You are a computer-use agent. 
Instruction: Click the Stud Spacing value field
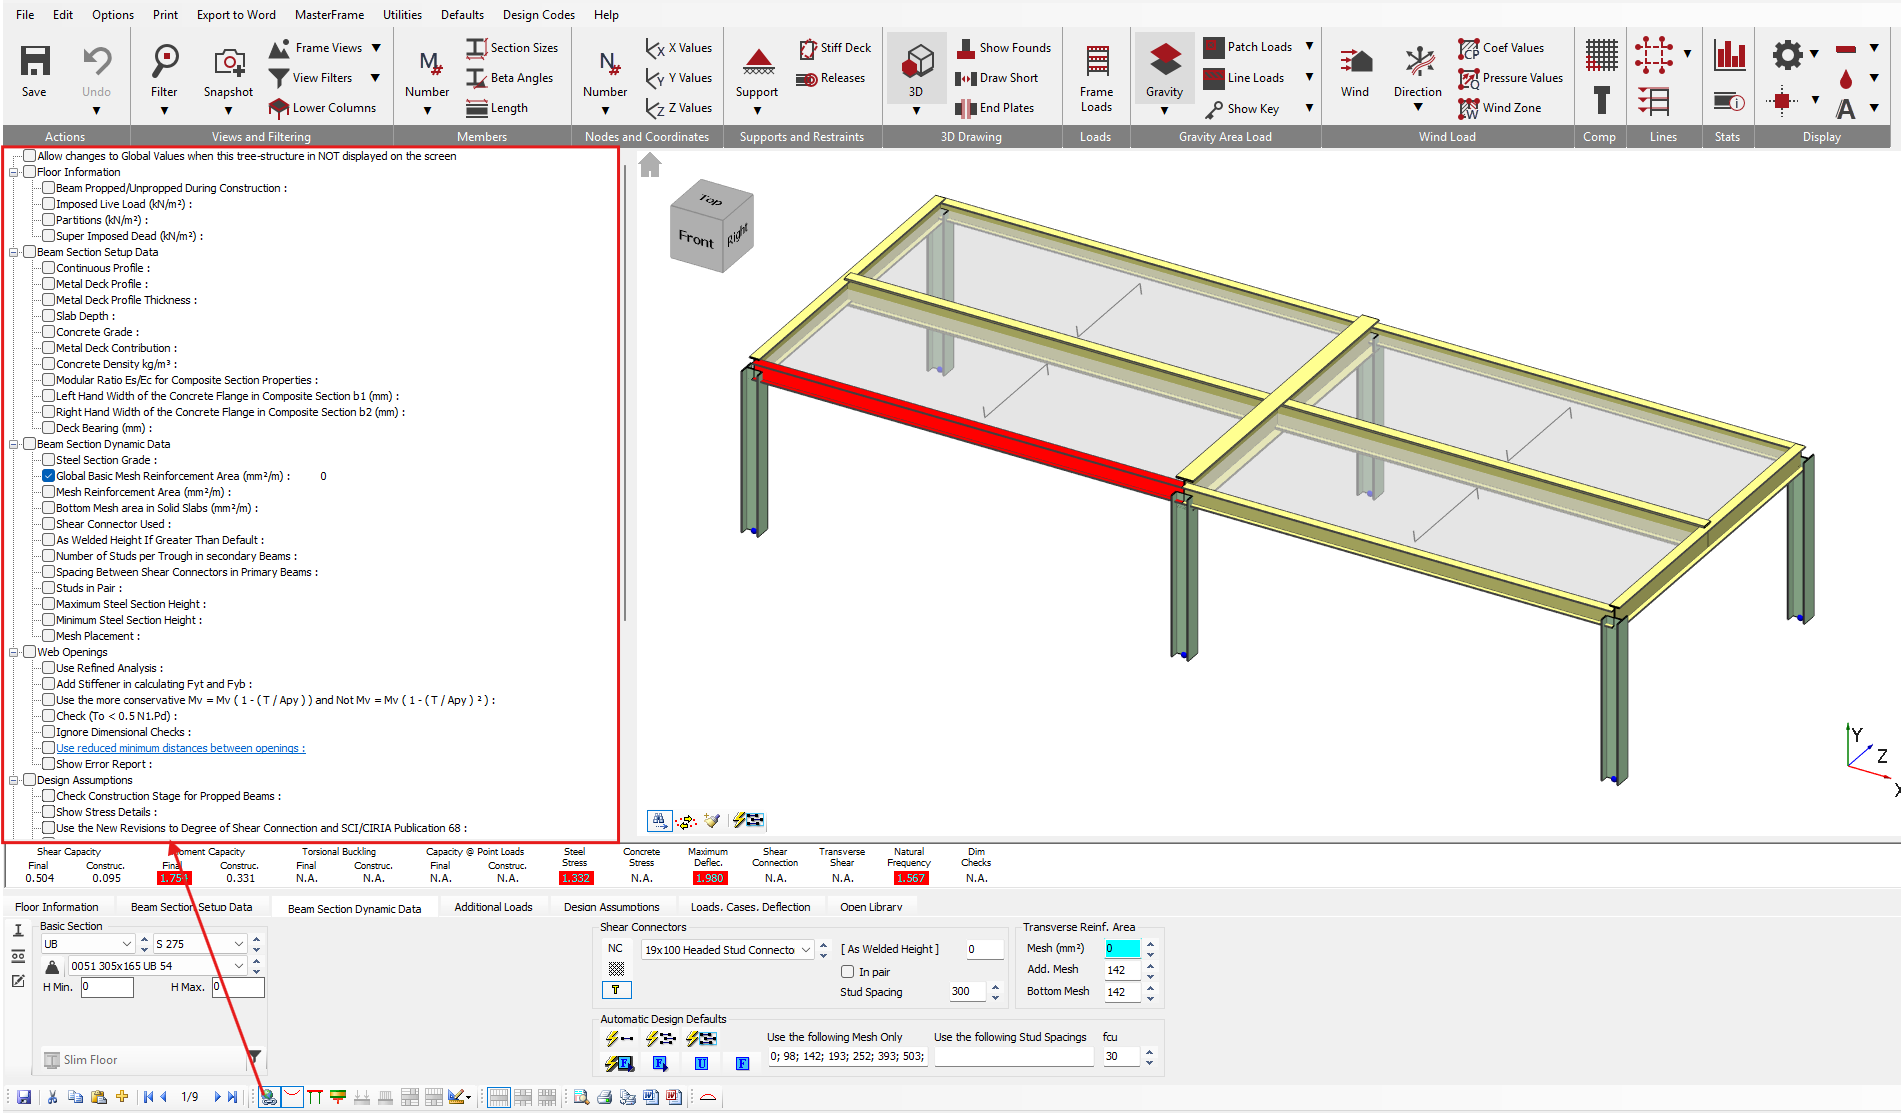[x=967, y=992]
